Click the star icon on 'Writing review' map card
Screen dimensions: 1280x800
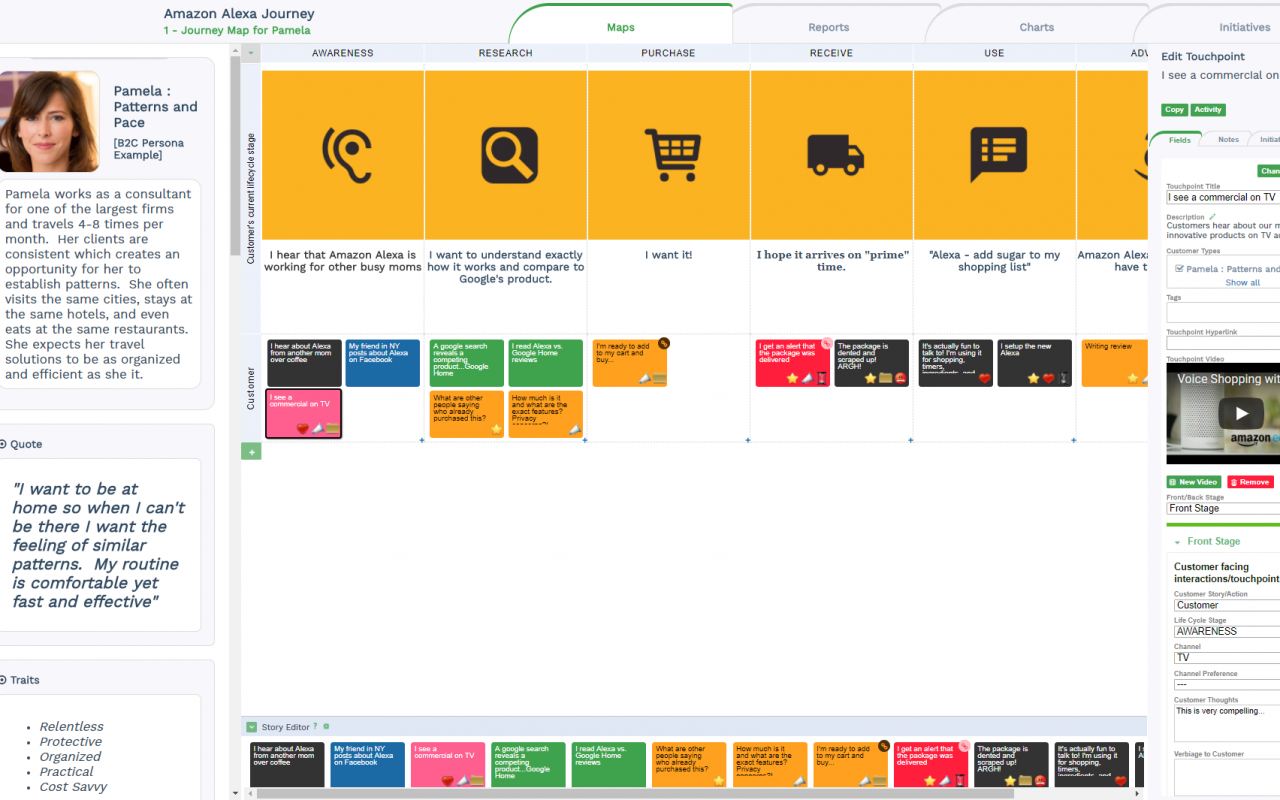[1133, 378]
